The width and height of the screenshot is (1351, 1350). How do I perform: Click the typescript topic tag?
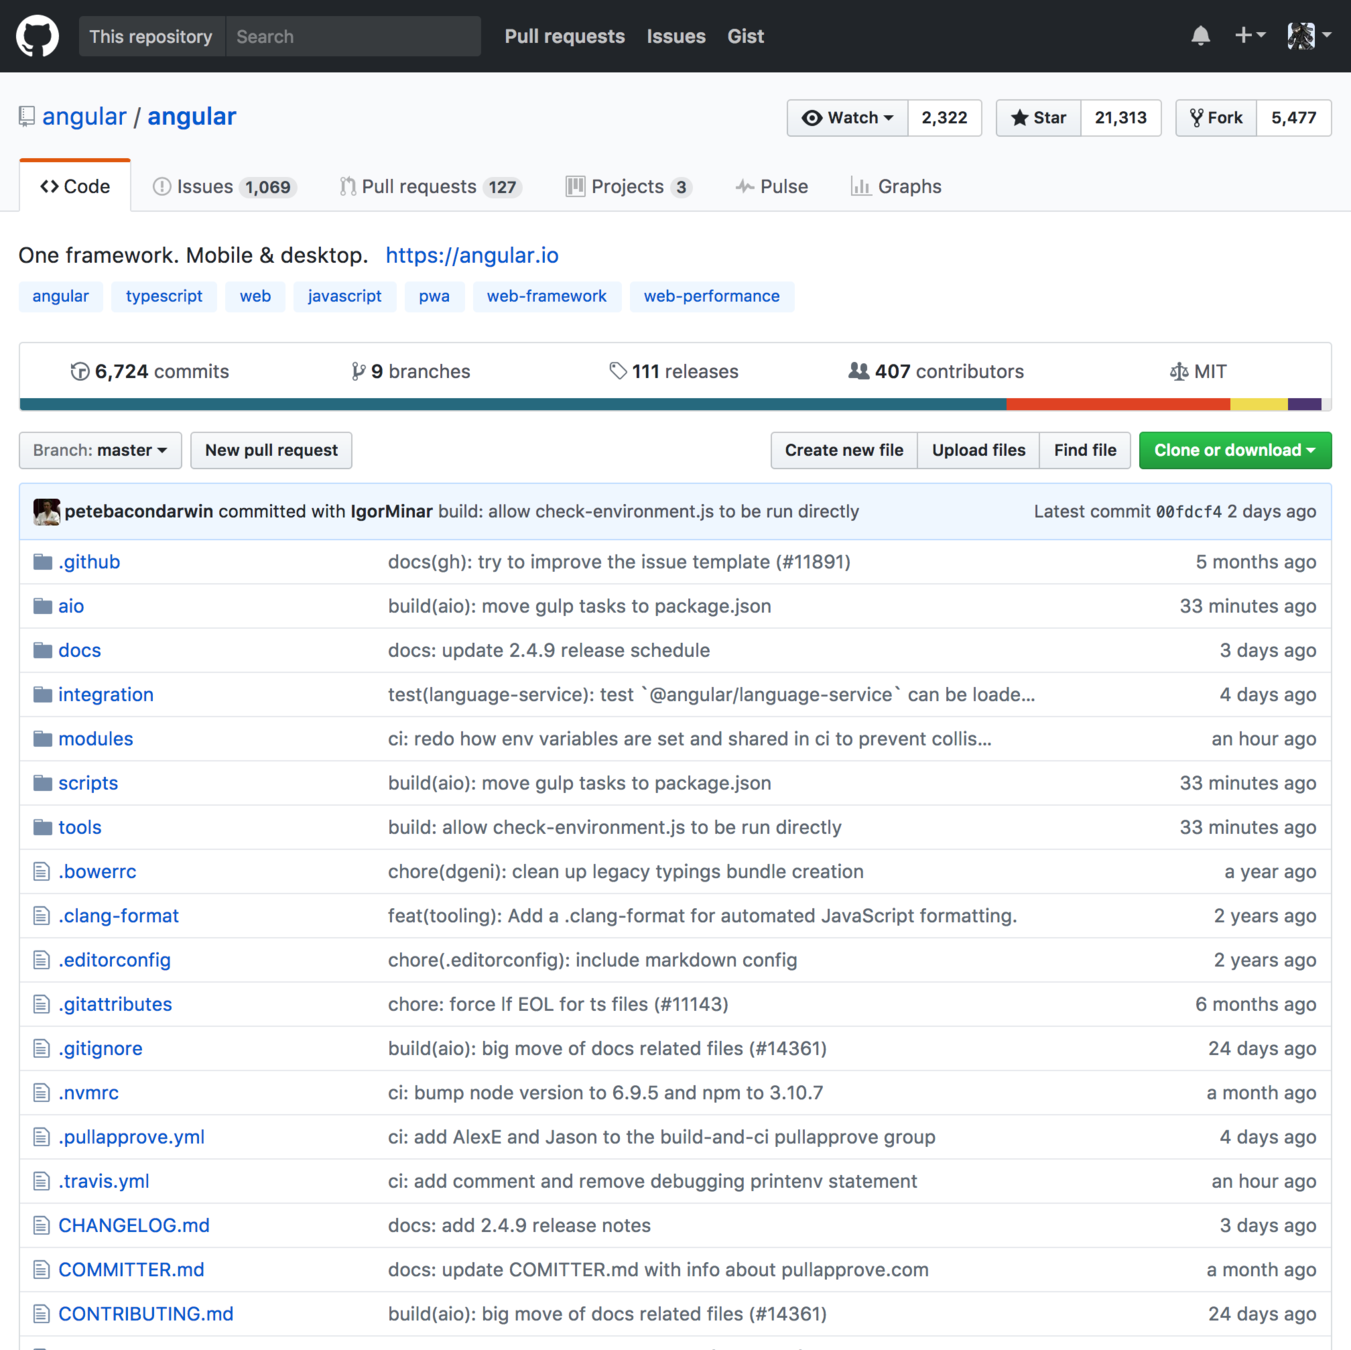[x=164, y=296]
